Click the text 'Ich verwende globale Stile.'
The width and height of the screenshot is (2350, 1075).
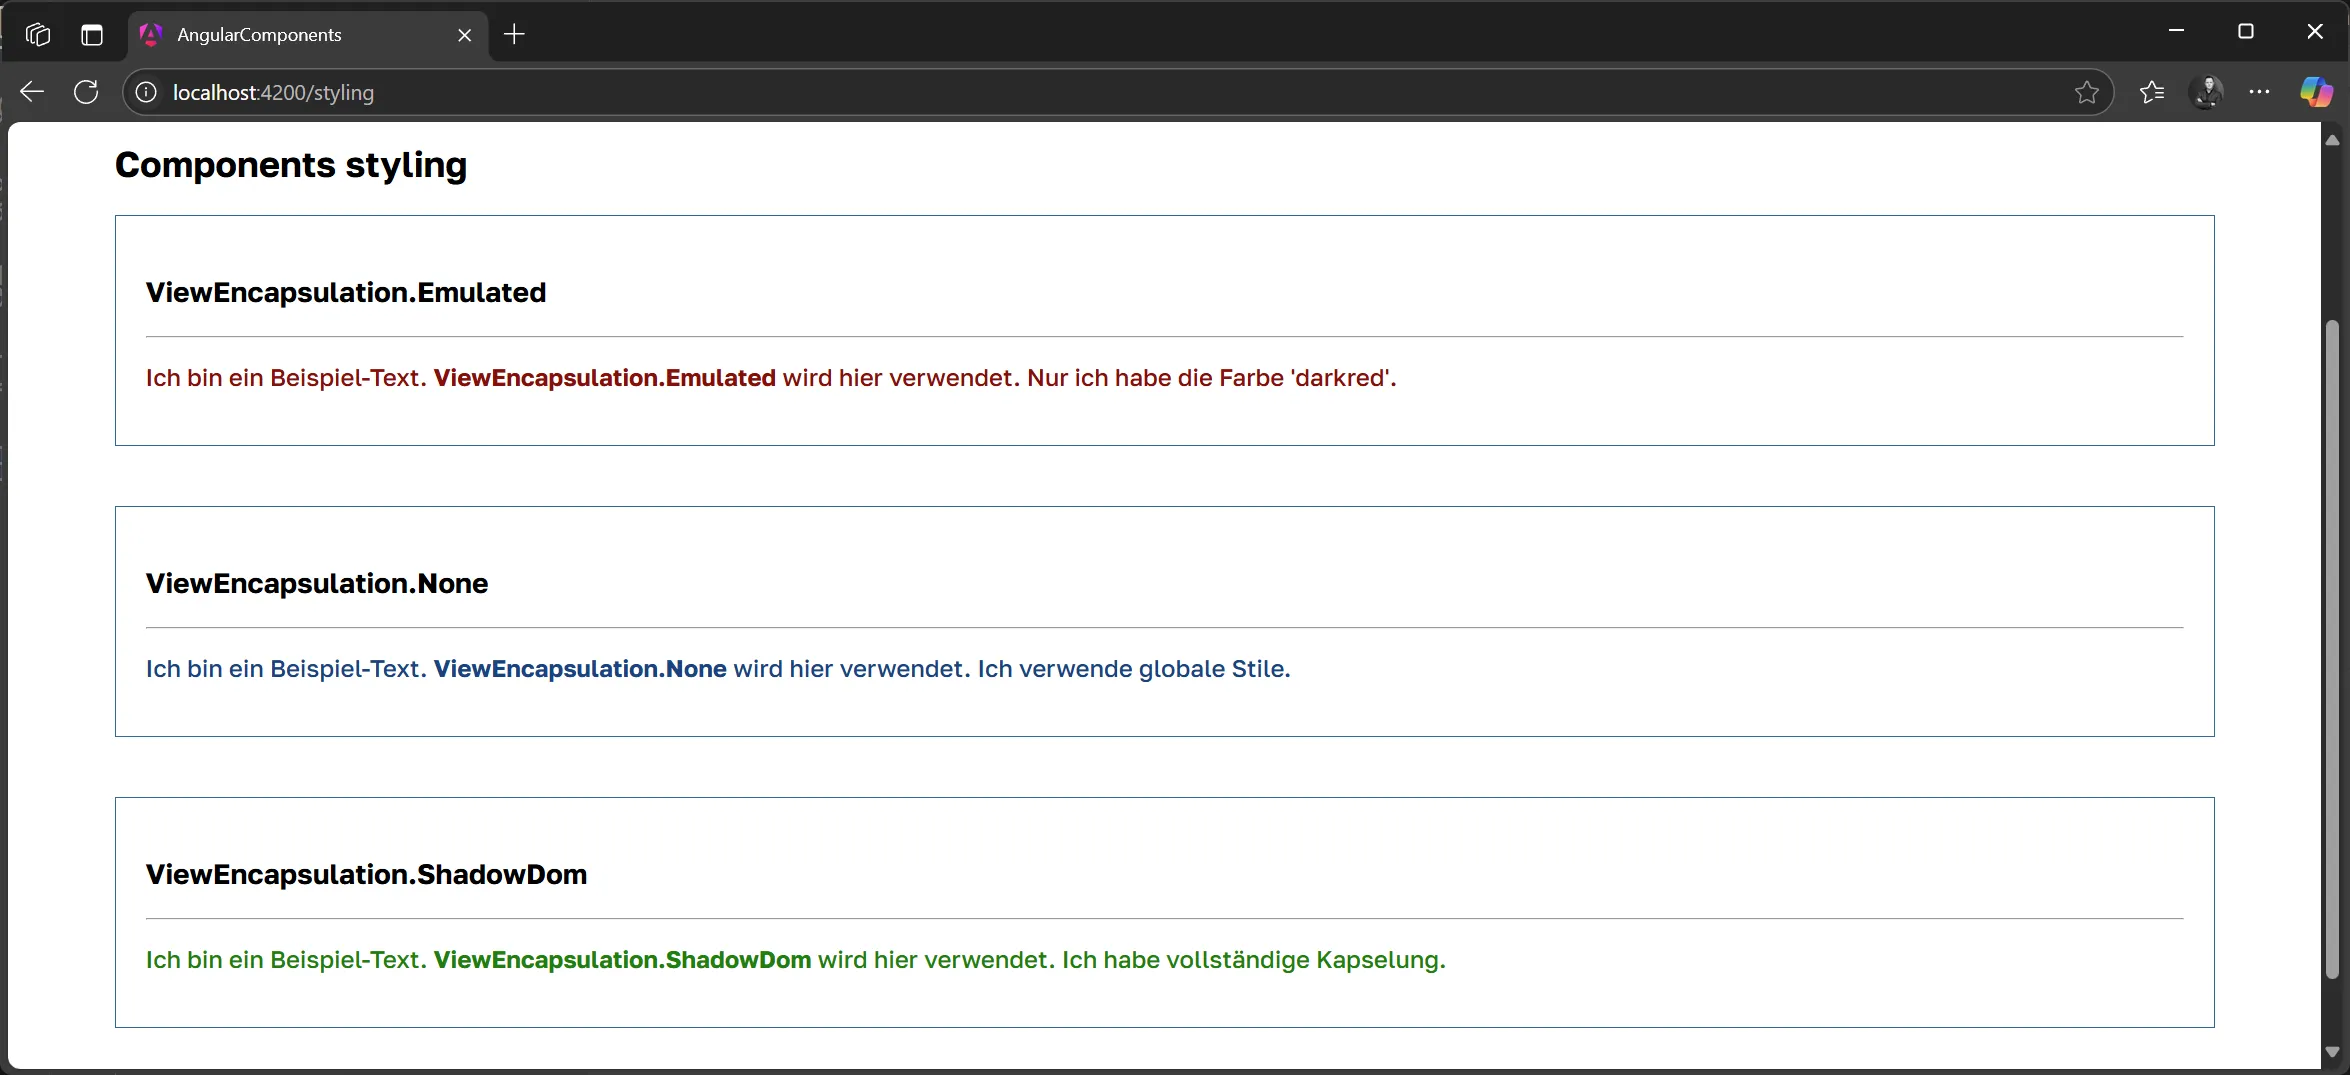coord(1134,669)
